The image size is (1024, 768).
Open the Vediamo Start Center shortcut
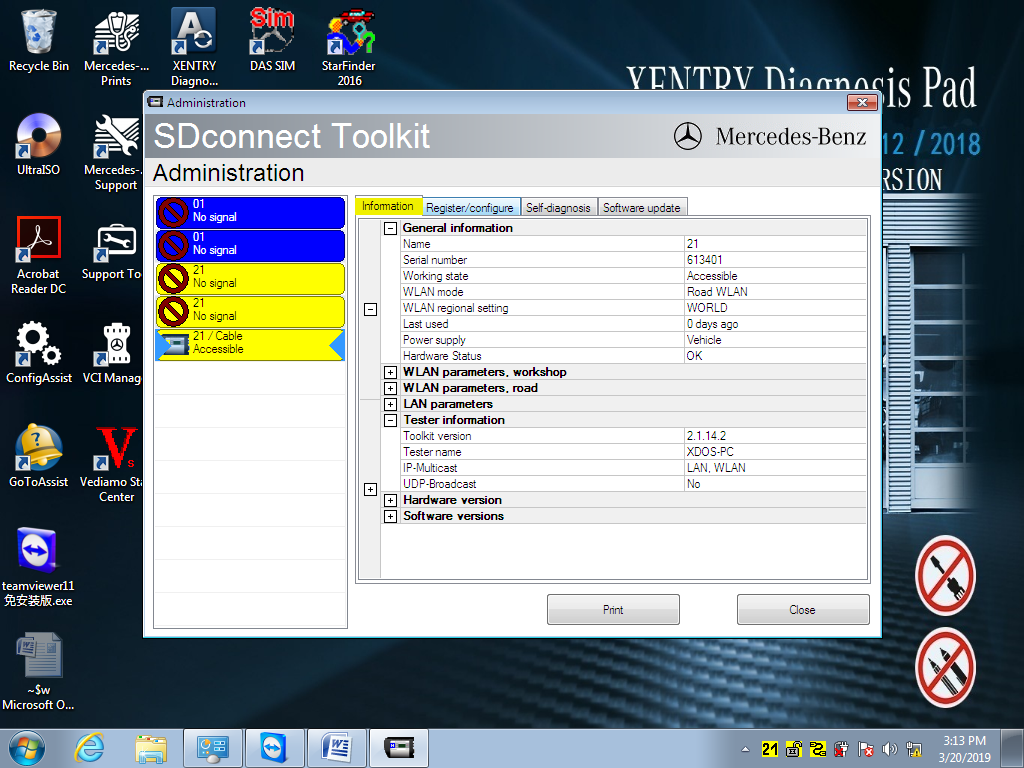(x=112, y=463)
